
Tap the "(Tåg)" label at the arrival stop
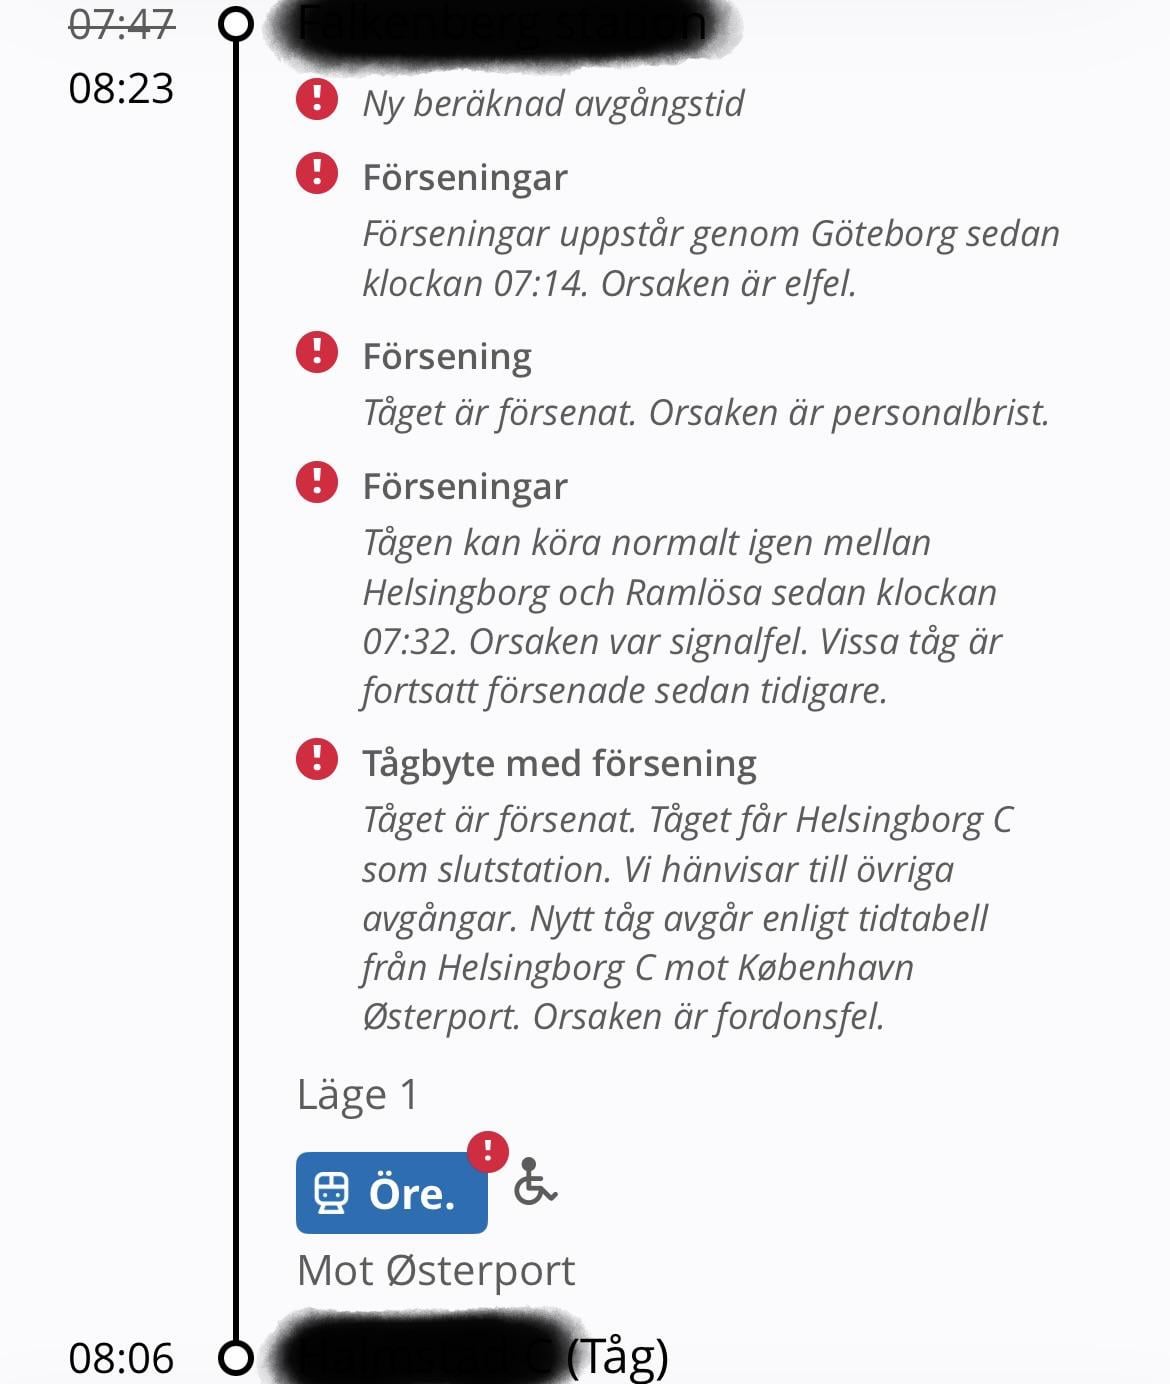pos(617,1357)
